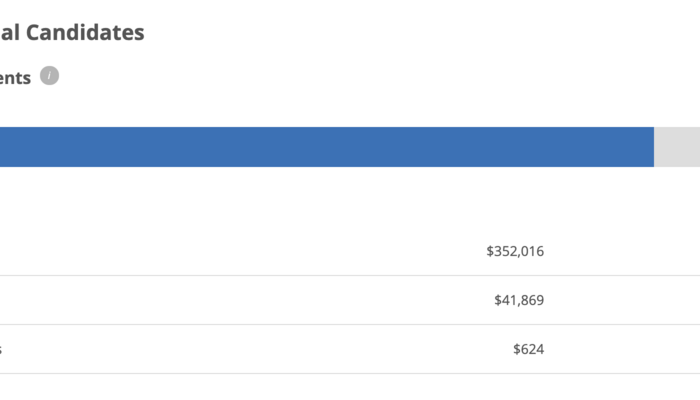The height and width of the screenshot is (400, 700).
Task: Select the "Candidates" heading text
Action: [85, 32]
